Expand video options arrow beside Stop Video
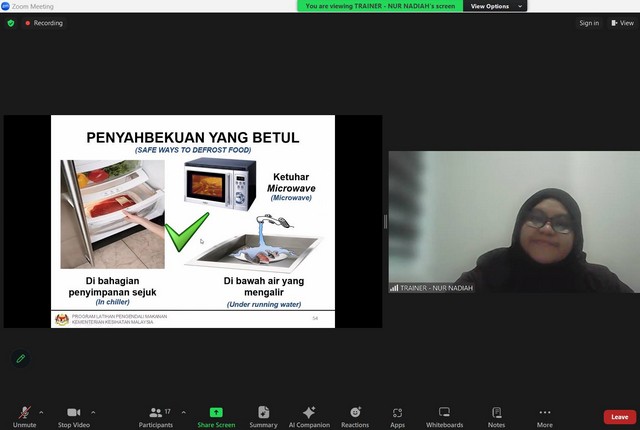 (x=93, y=412)
